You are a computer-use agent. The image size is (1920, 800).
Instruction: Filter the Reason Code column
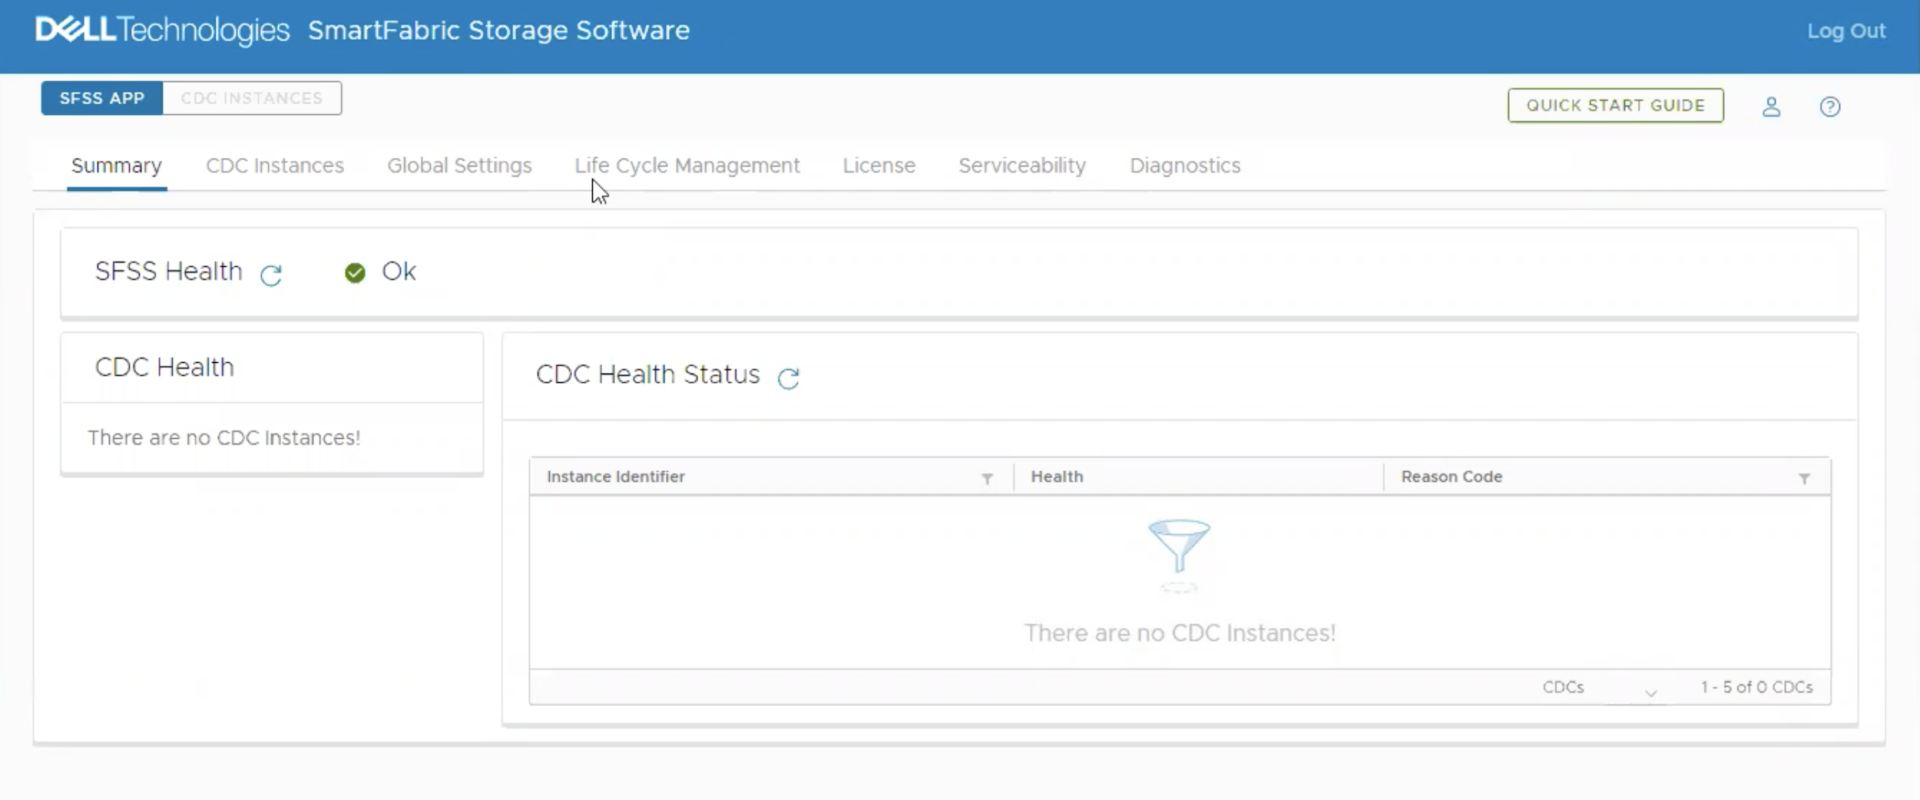[x=1804, y=479]
